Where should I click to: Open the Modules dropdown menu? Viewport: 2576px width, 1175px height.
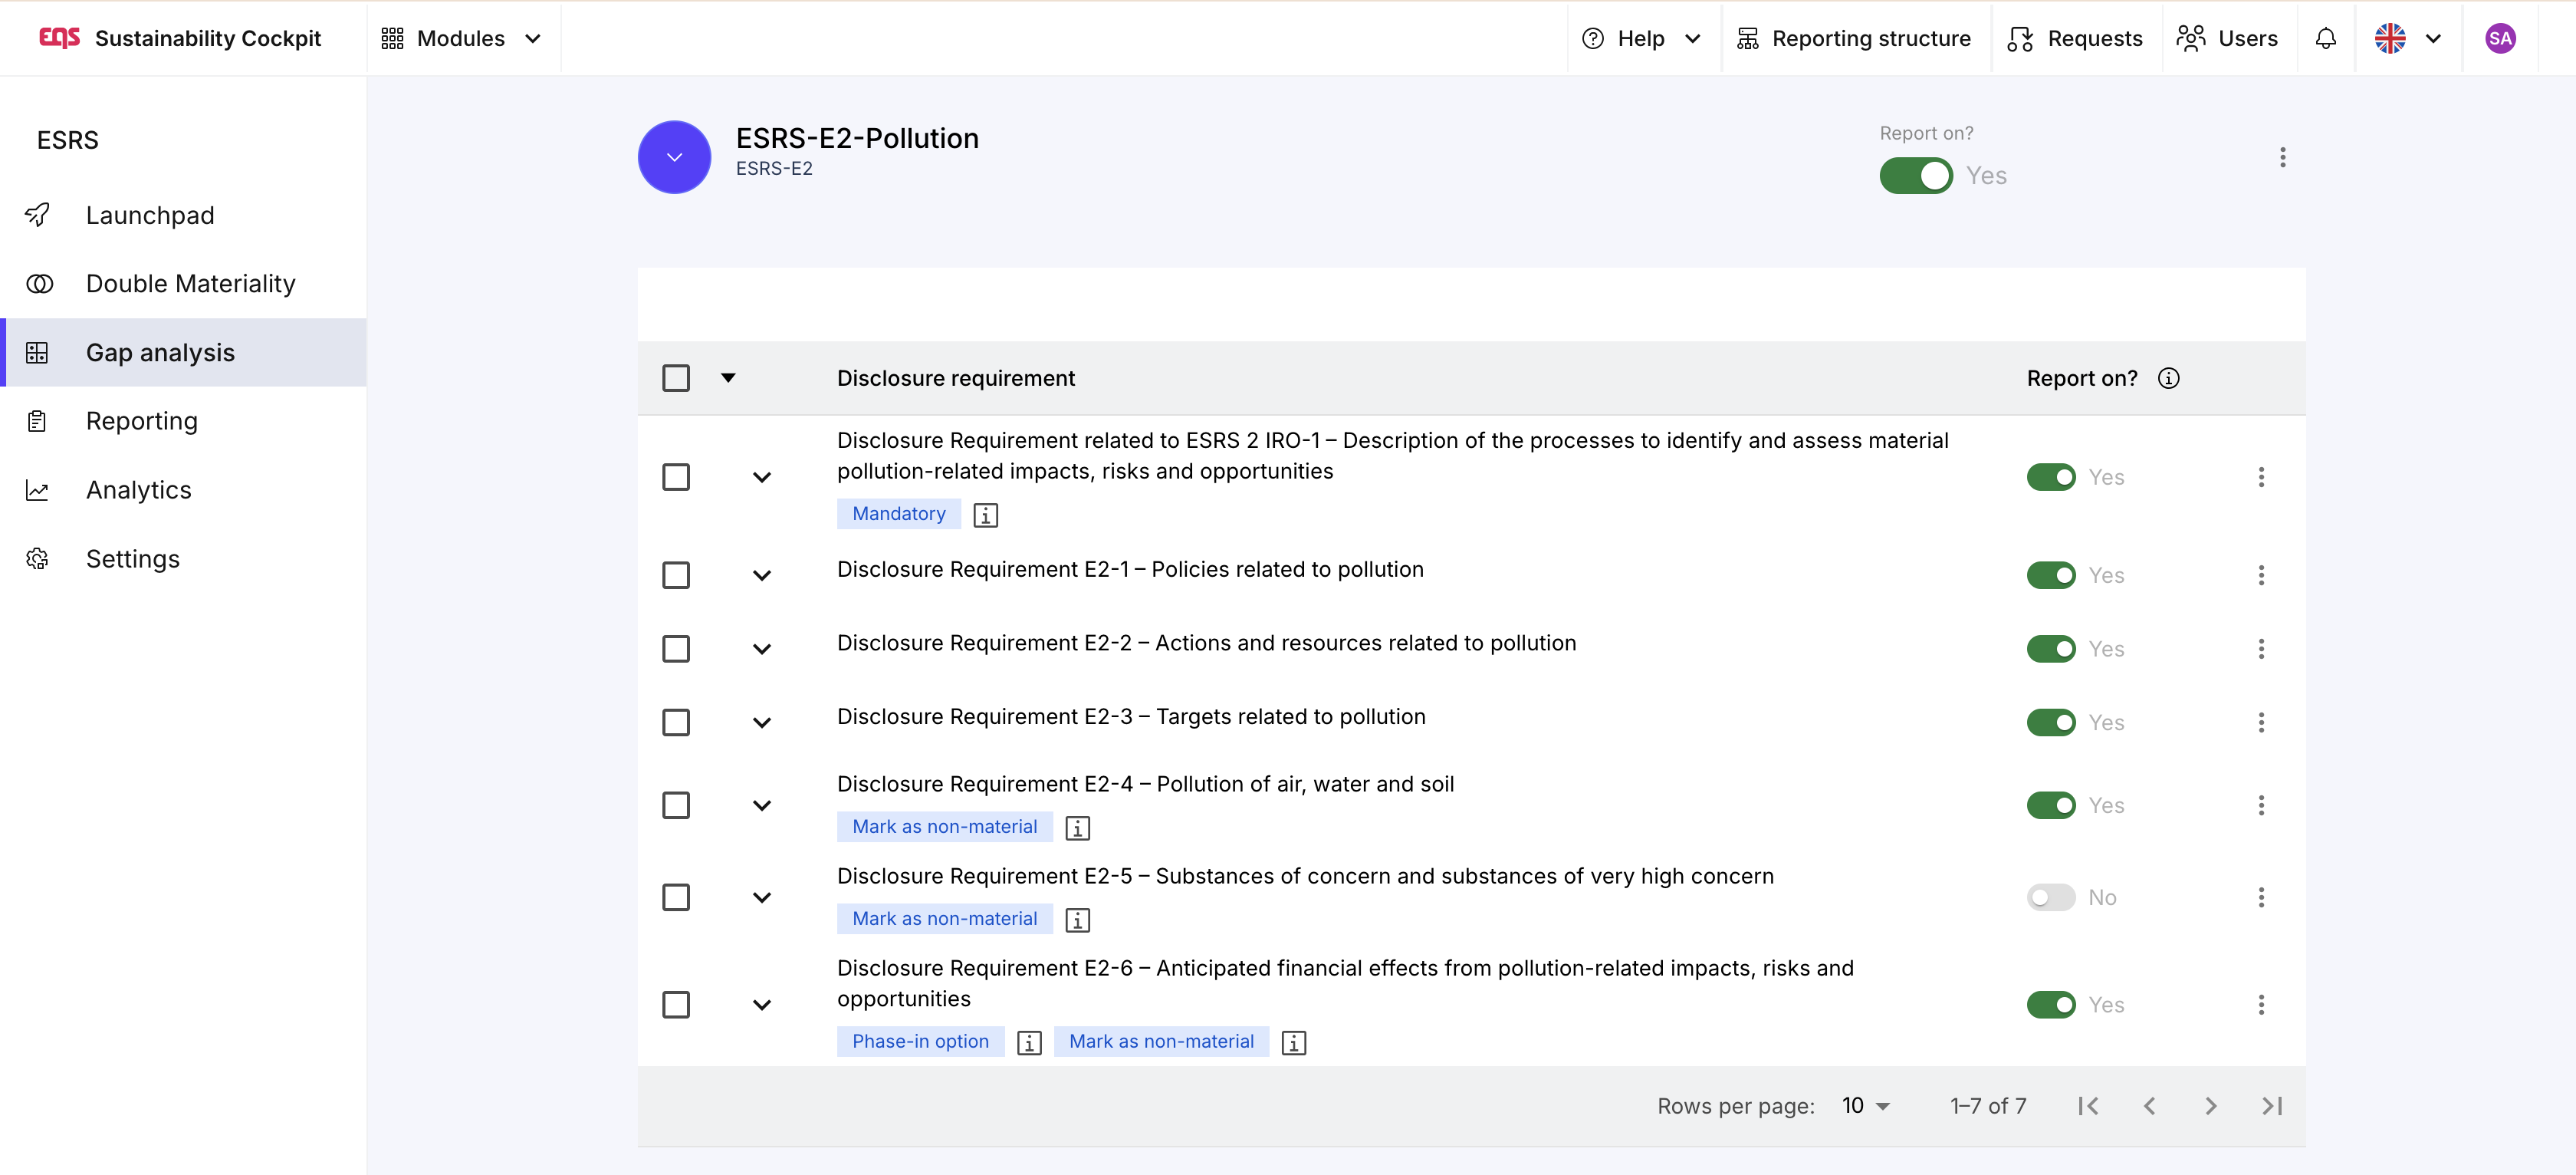point(461,38)
